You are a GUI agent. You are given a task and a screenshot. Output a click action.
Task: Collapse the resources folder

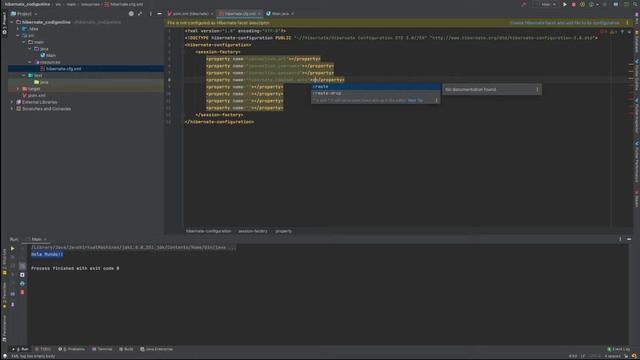30,62
